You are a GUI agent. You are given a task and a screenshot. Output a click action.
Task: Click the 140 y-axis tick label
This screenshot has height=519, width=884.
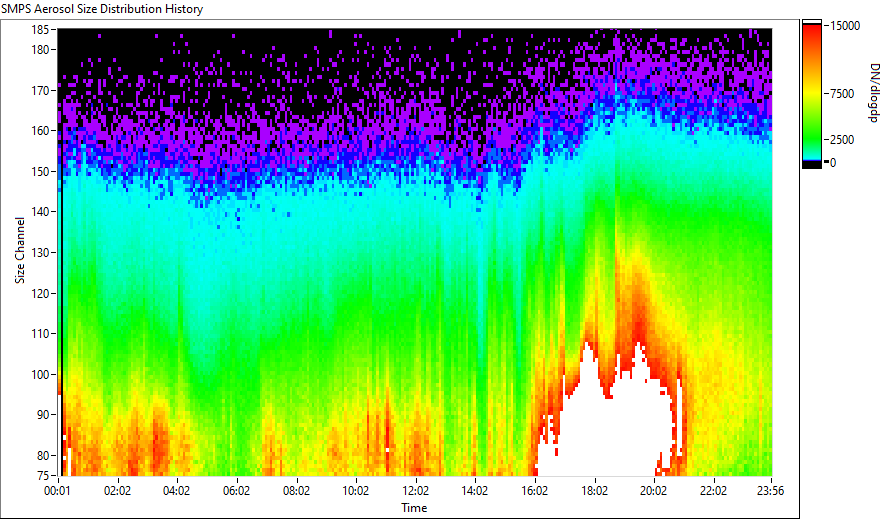40,212
